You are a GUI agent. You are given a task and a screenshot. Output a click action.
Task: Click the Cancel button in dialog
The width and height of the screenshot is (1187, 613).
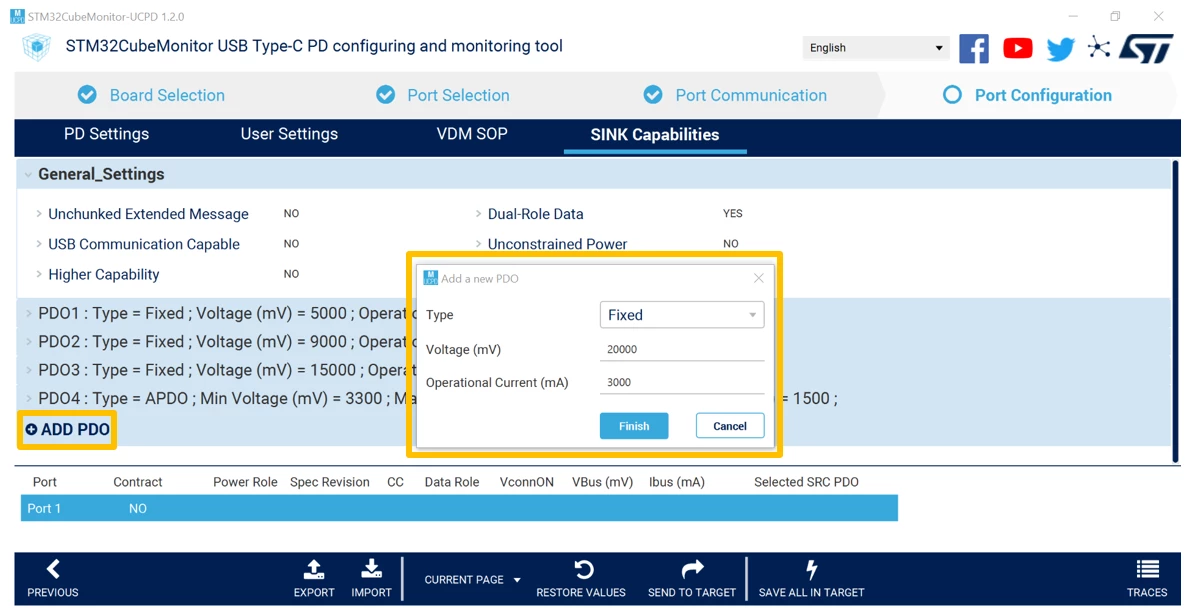[730, 426]
